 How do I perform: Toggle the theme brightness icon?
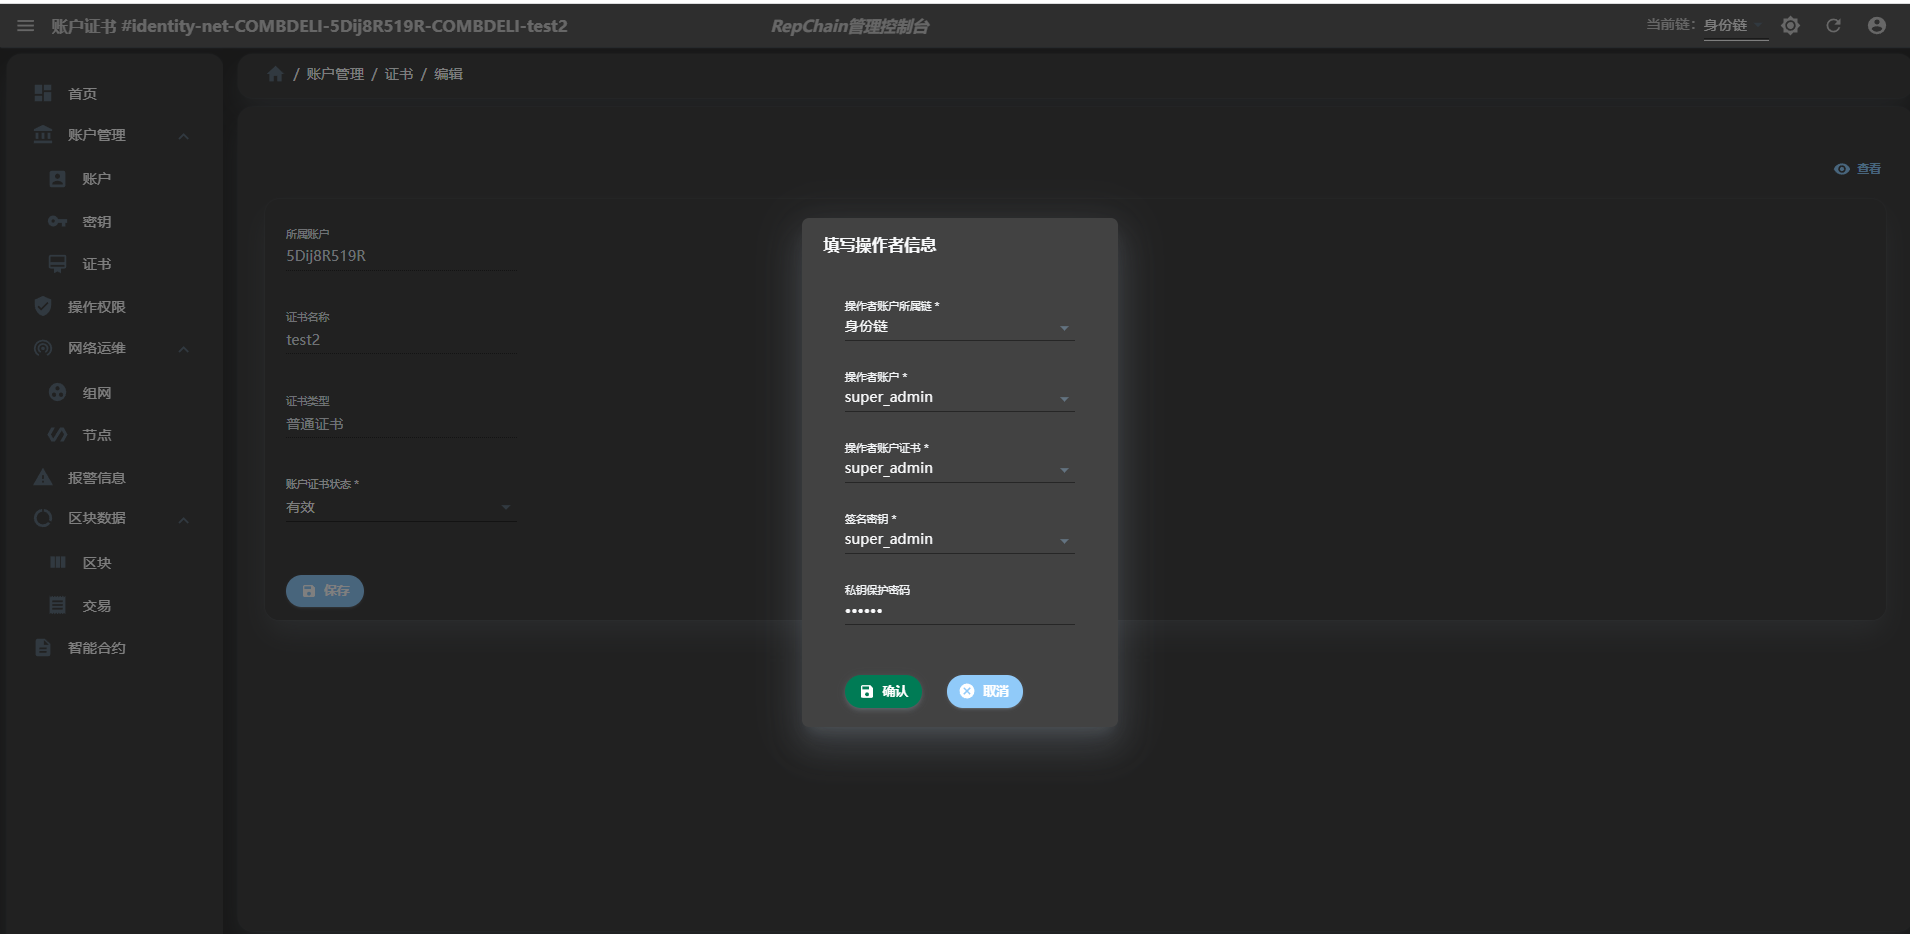click(1790, 26)
